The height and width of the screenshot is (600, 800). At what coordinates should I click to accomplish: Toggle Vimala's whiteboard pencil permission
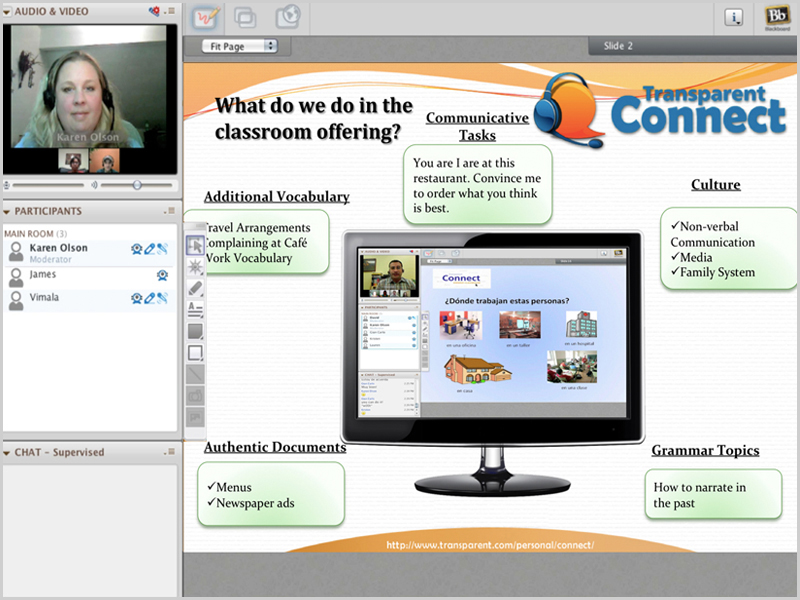tap(149, 298)
